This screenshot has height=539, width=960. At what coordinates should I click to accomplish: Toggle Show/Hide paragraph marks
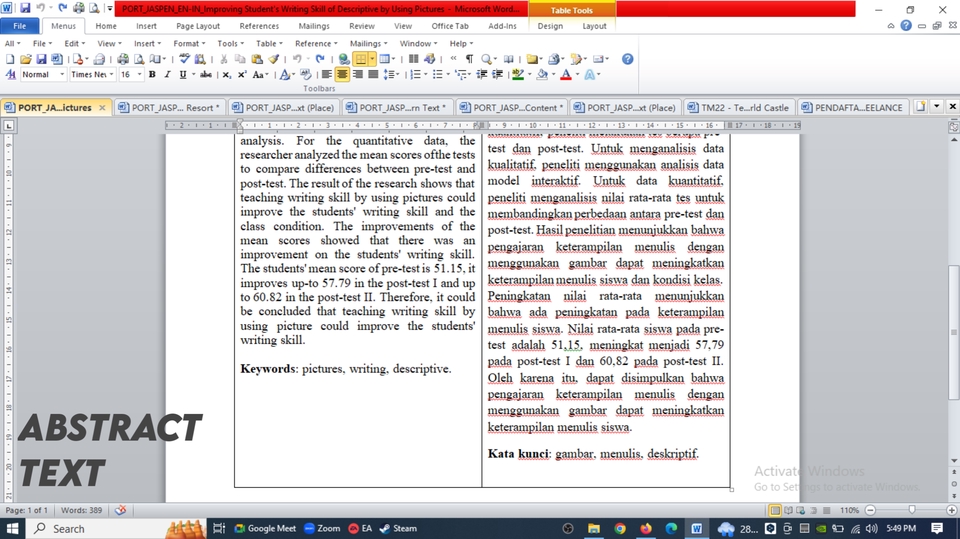[469, 59]
